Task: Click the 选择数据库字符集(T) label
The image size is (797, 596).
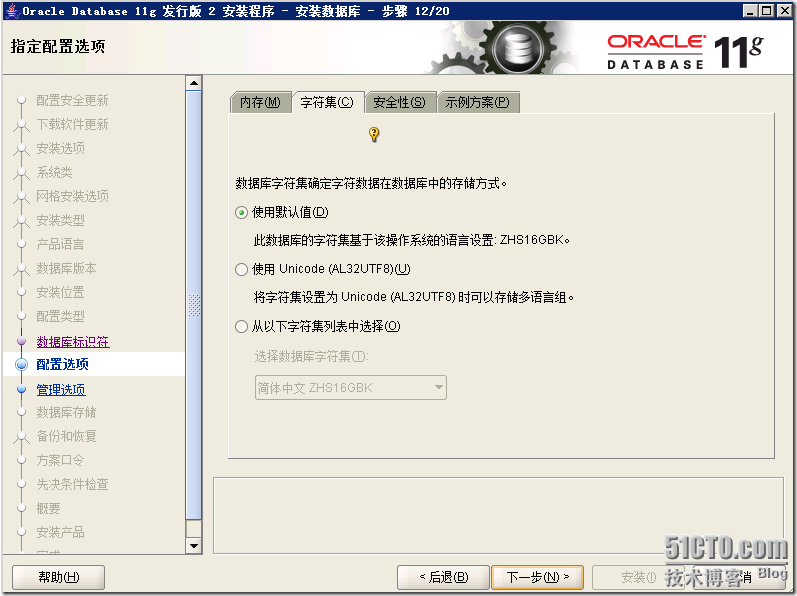Action: tap(311, 357)
